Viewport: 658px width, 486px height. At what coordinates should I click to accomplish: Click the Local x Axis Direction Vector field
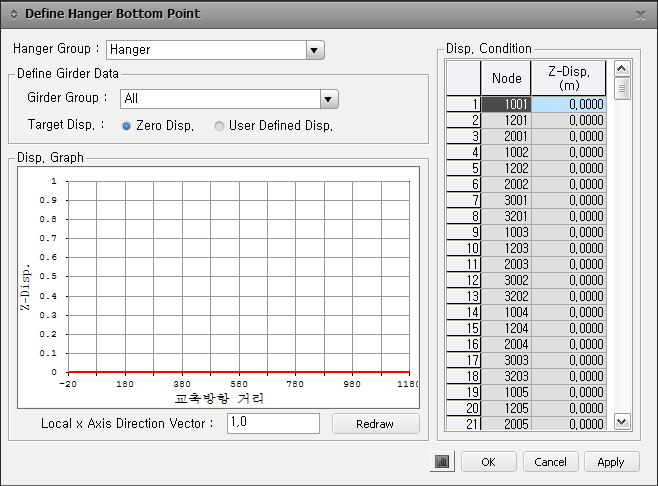click(x=273, y=423)
